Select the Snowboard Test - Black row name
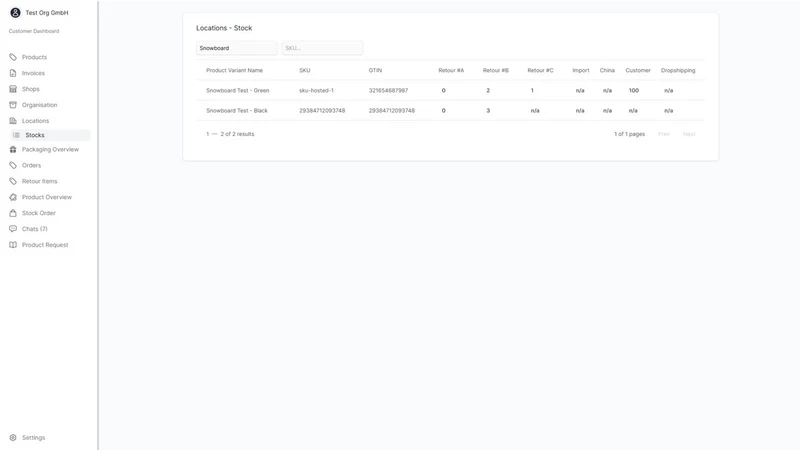 coord(237,110)
